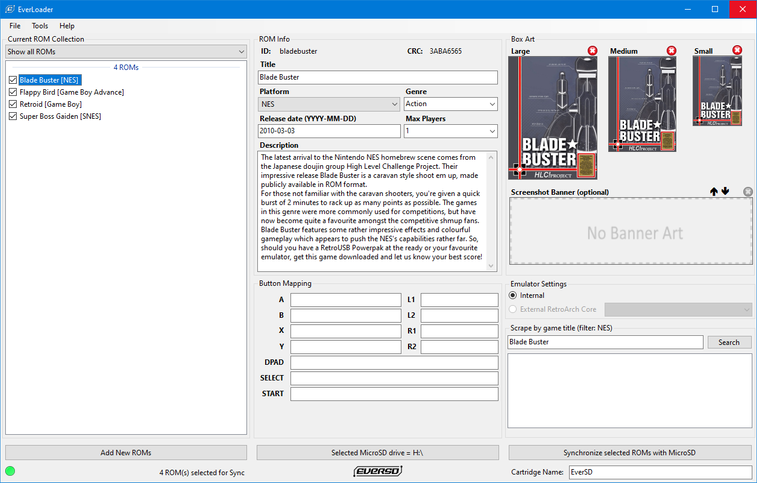
Task: Click the SELECT mapping field
Action: coord(394,378)
